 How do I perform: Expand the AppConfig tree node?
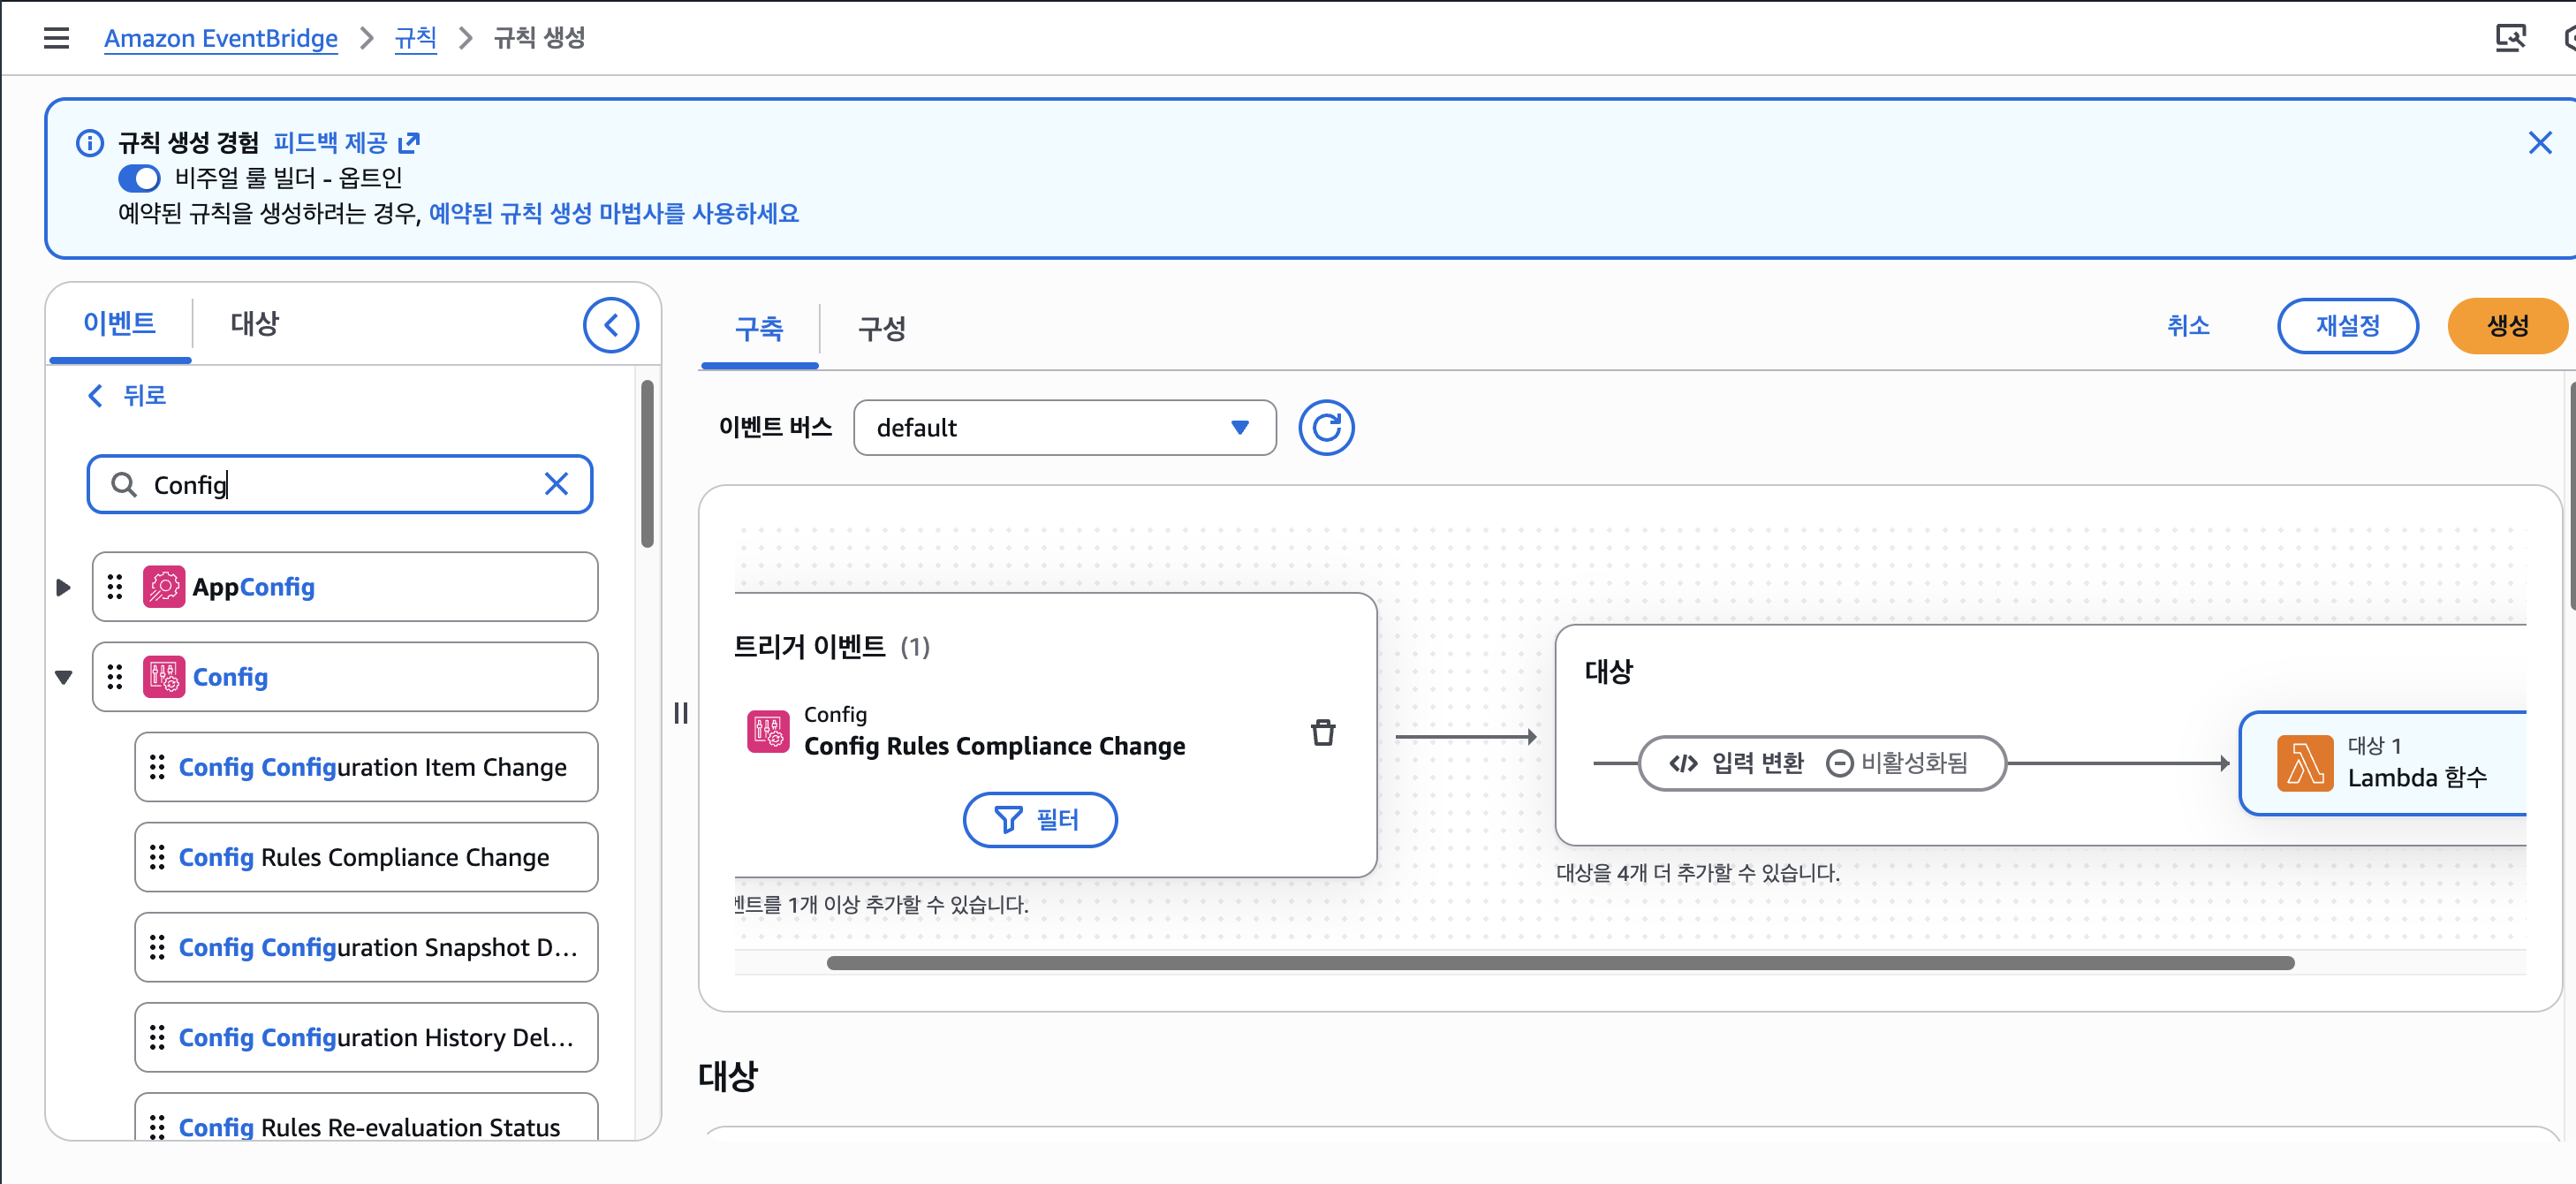point(63,587)
